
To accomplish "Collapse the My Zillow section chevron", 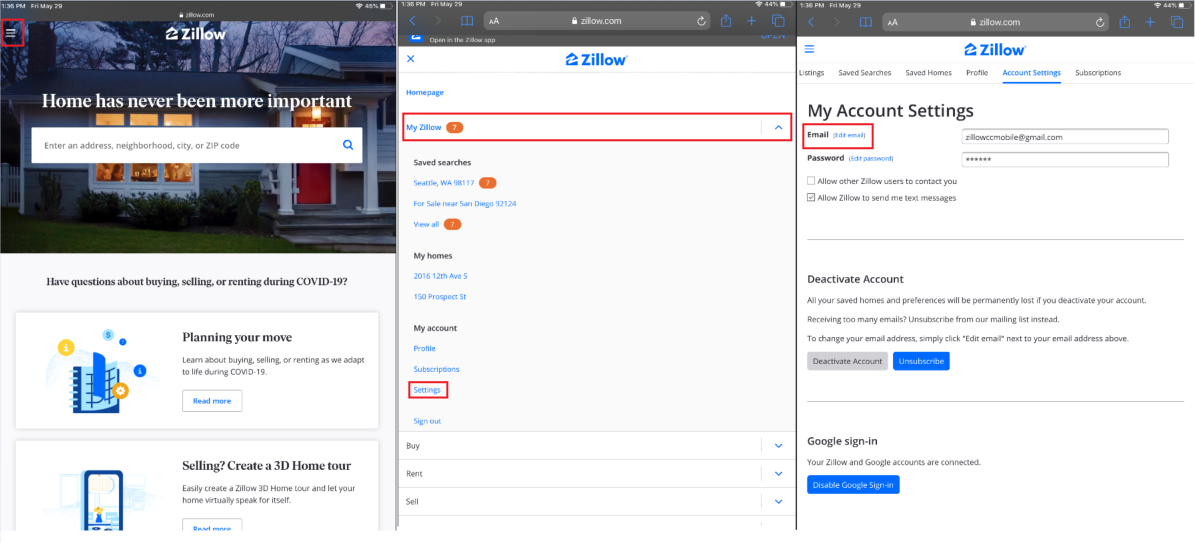I will click(x=778, y=127).
